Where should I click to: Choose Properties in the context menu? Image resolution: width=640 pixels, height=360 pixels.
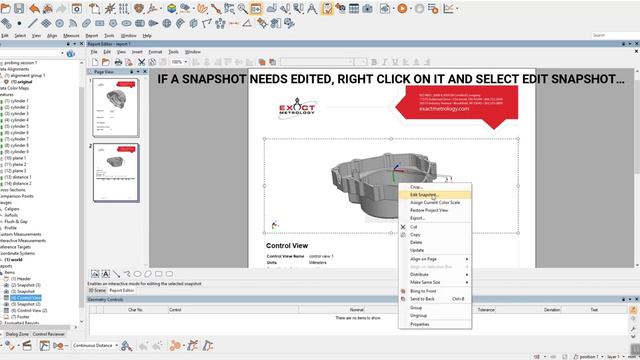(x=435, y=324)
